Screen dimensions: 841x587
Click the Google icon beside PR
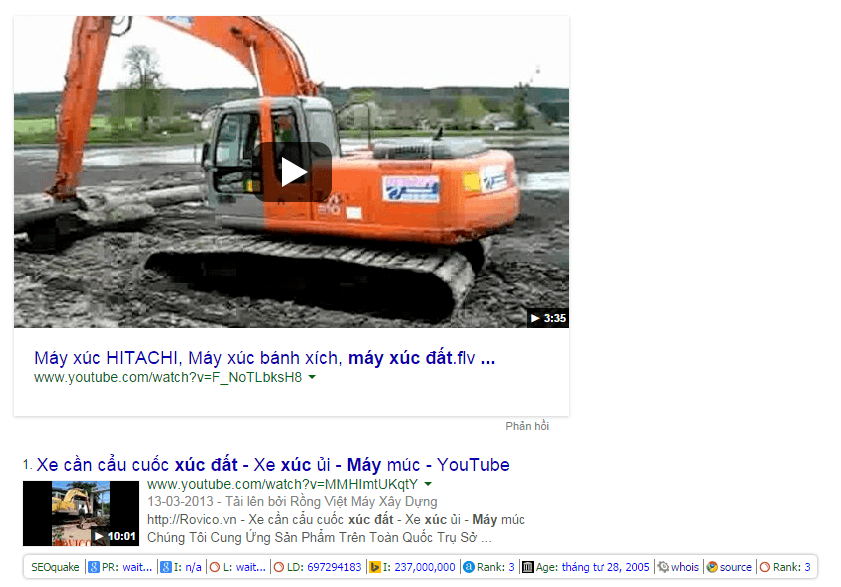coord(94,567)
